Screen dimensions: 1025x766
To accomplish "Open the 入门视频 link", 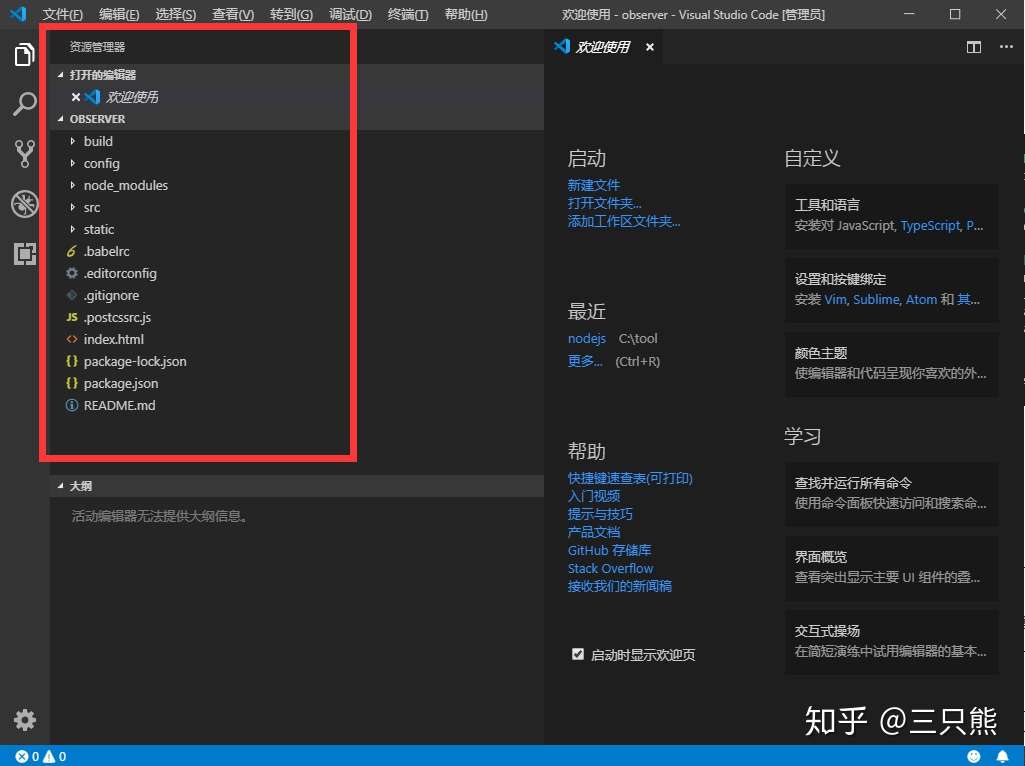I will (x=594, y=496).
